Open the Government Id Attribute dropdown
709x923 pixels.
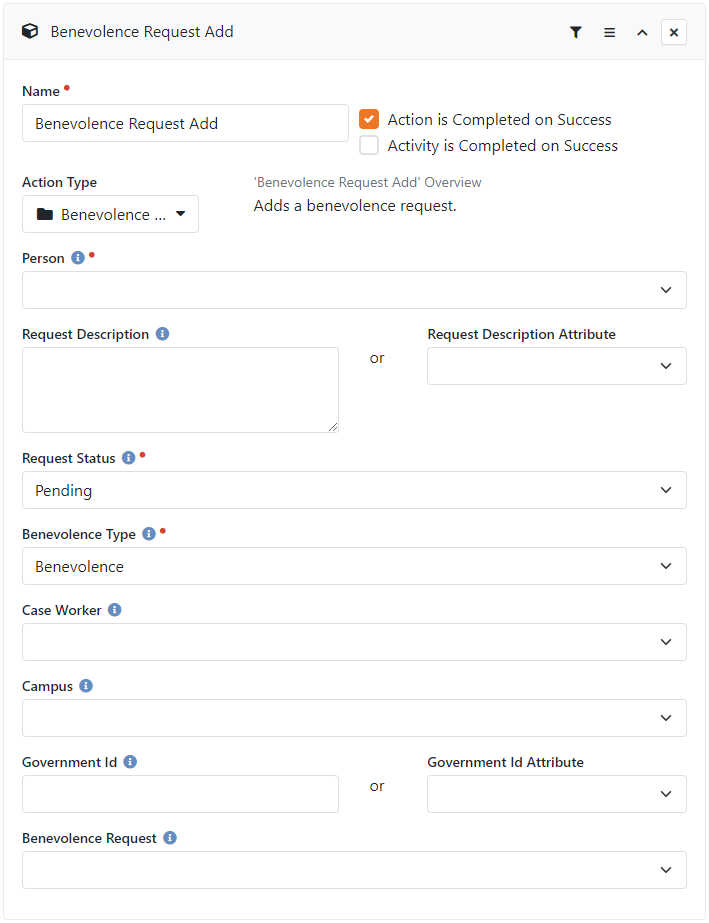point(556,794)
